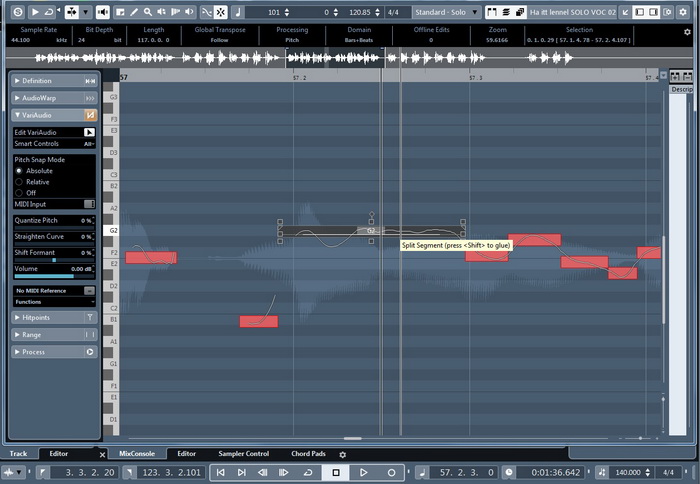Open the Set up Window Layout icon
The height and width of the screenshot is (484, 700).
coord(668,12)
